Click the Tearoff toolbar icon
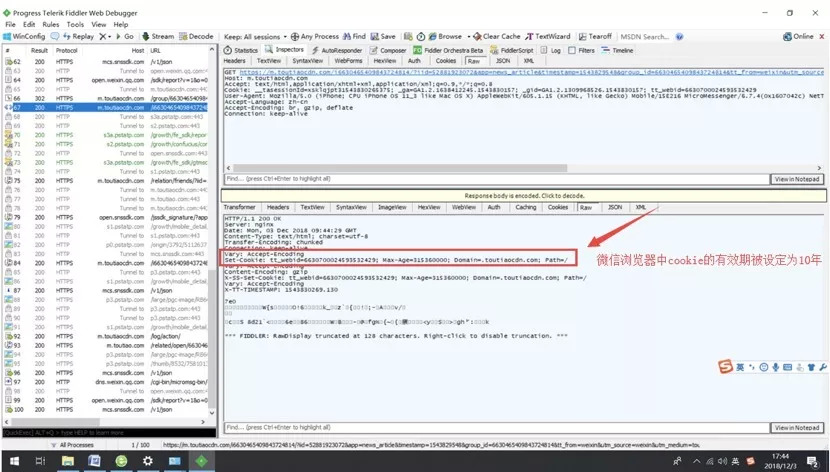830x472 pixels. (596, 36)
